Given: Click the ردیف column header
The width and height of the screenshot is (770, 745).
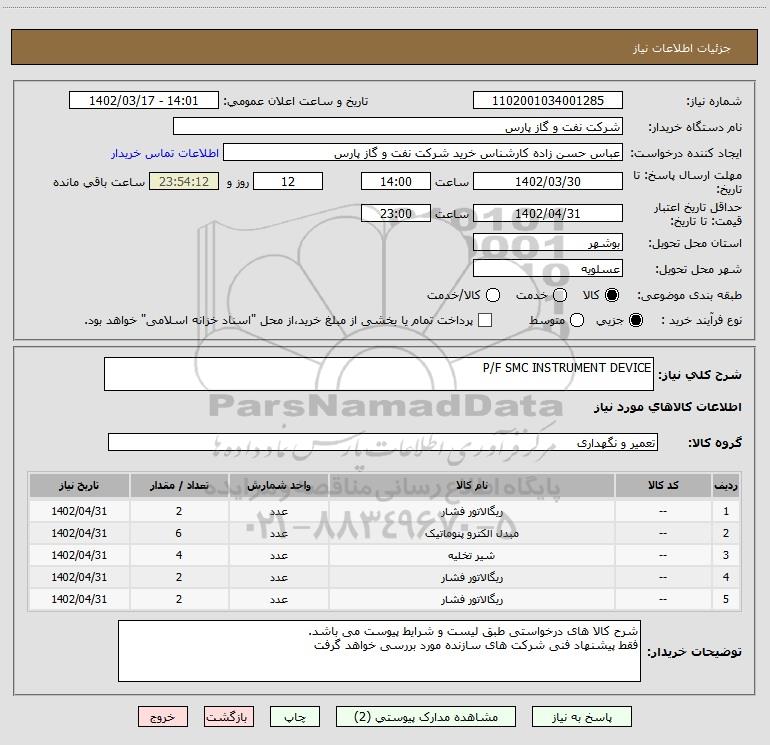Looking at the screenshot, I should click(x=726, y=485).
